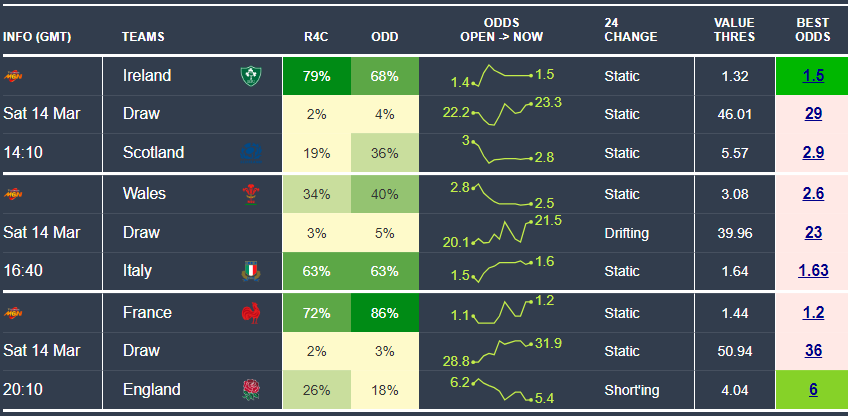The image size is (848, 416).
Task: Click Ireland's green 79% R4C cell
Action: pos(316,76)
